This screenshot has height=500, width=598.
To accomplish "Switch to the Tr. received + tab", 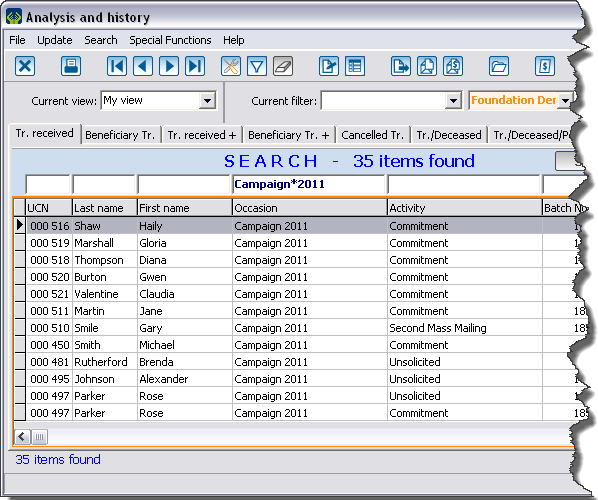I will [x=202, y=135].
